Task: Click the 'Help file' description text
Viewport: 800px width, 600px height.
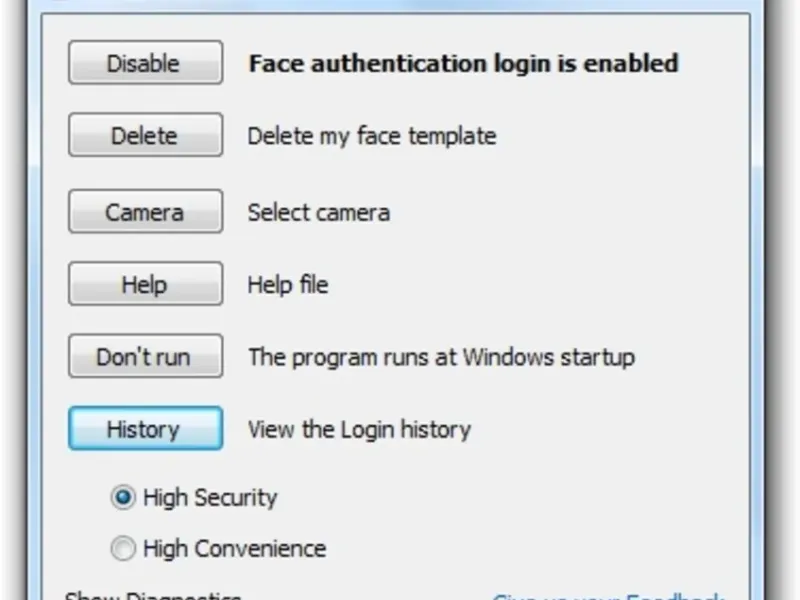Action: [x=287, y=284]
